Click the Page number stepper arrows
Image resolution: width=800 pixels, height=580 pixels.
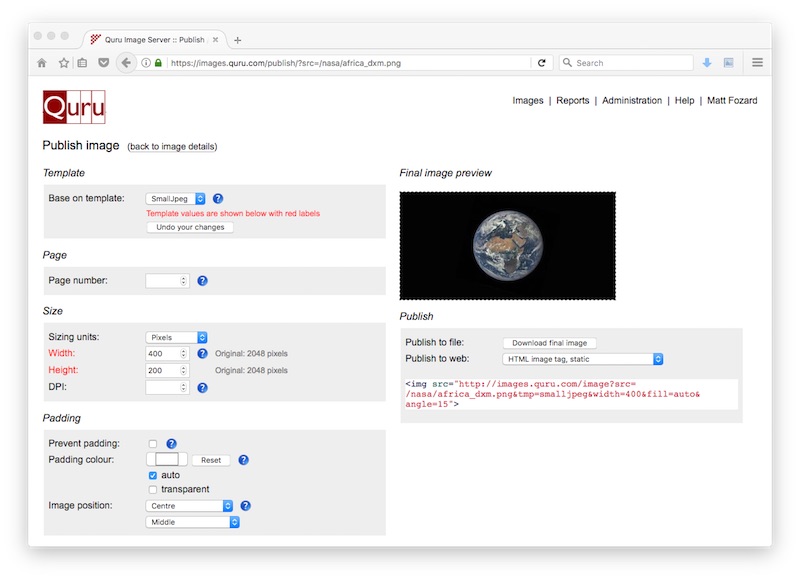click(183, 281)
